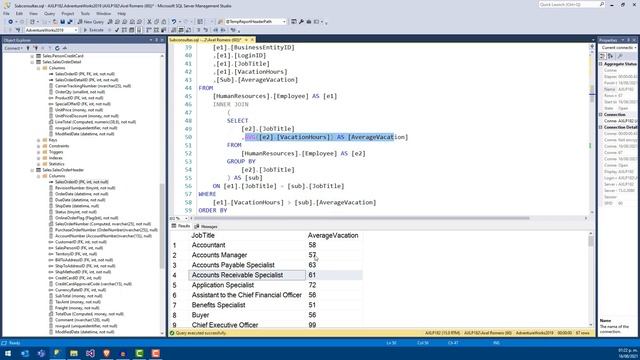Expand the Sales.PersonCreditCard table node

[x=32, y=56]
